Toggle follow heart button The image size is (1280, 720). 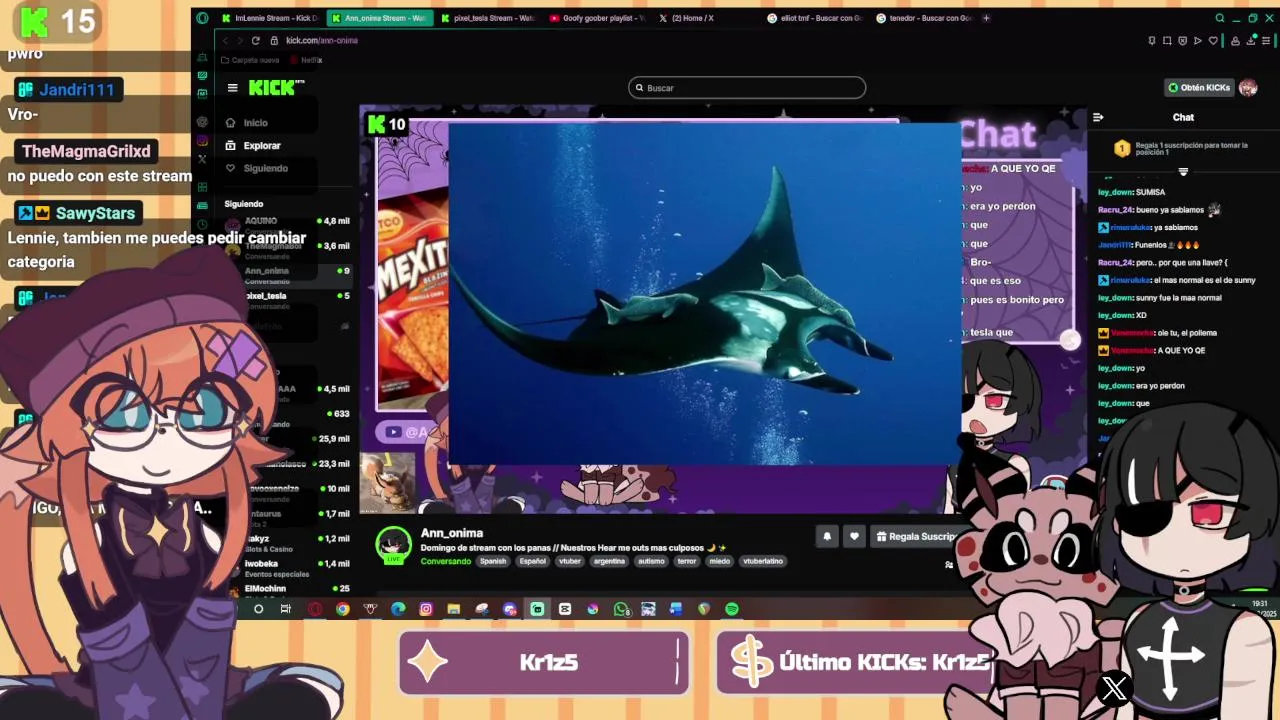[854, 537]
